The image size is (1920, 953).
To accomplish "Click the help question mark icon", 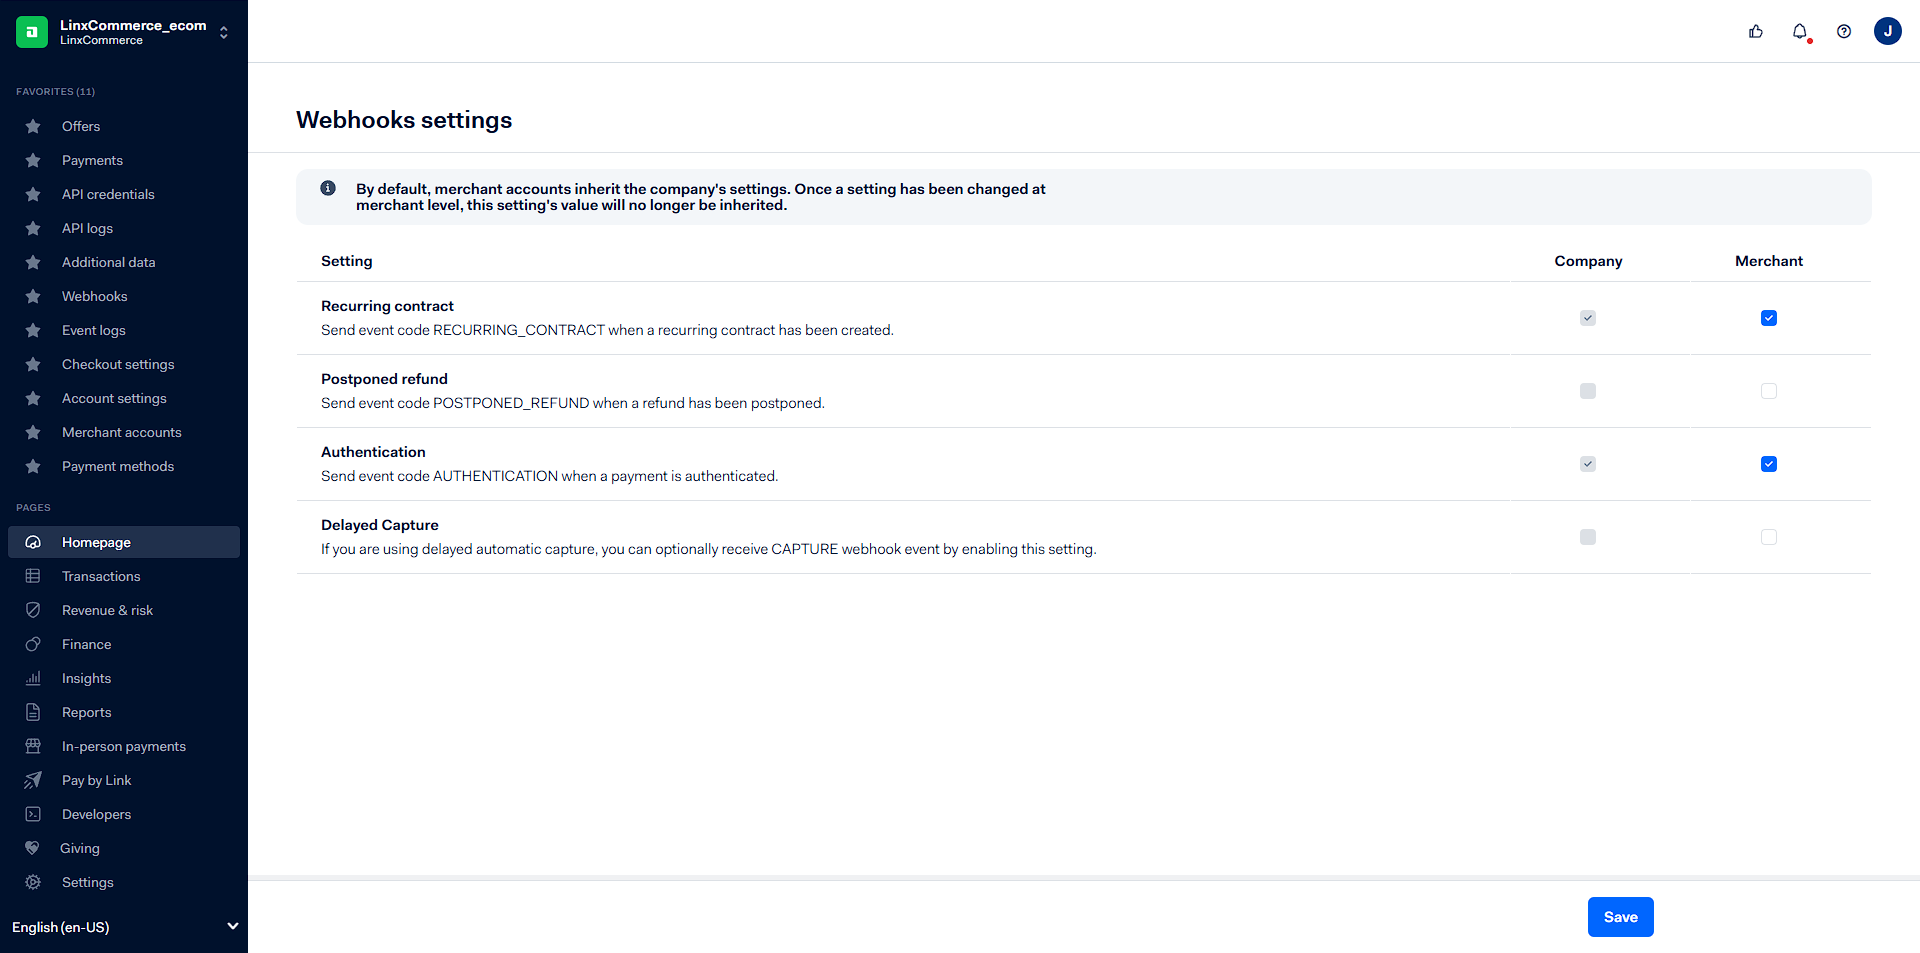I will (1844, 32).
